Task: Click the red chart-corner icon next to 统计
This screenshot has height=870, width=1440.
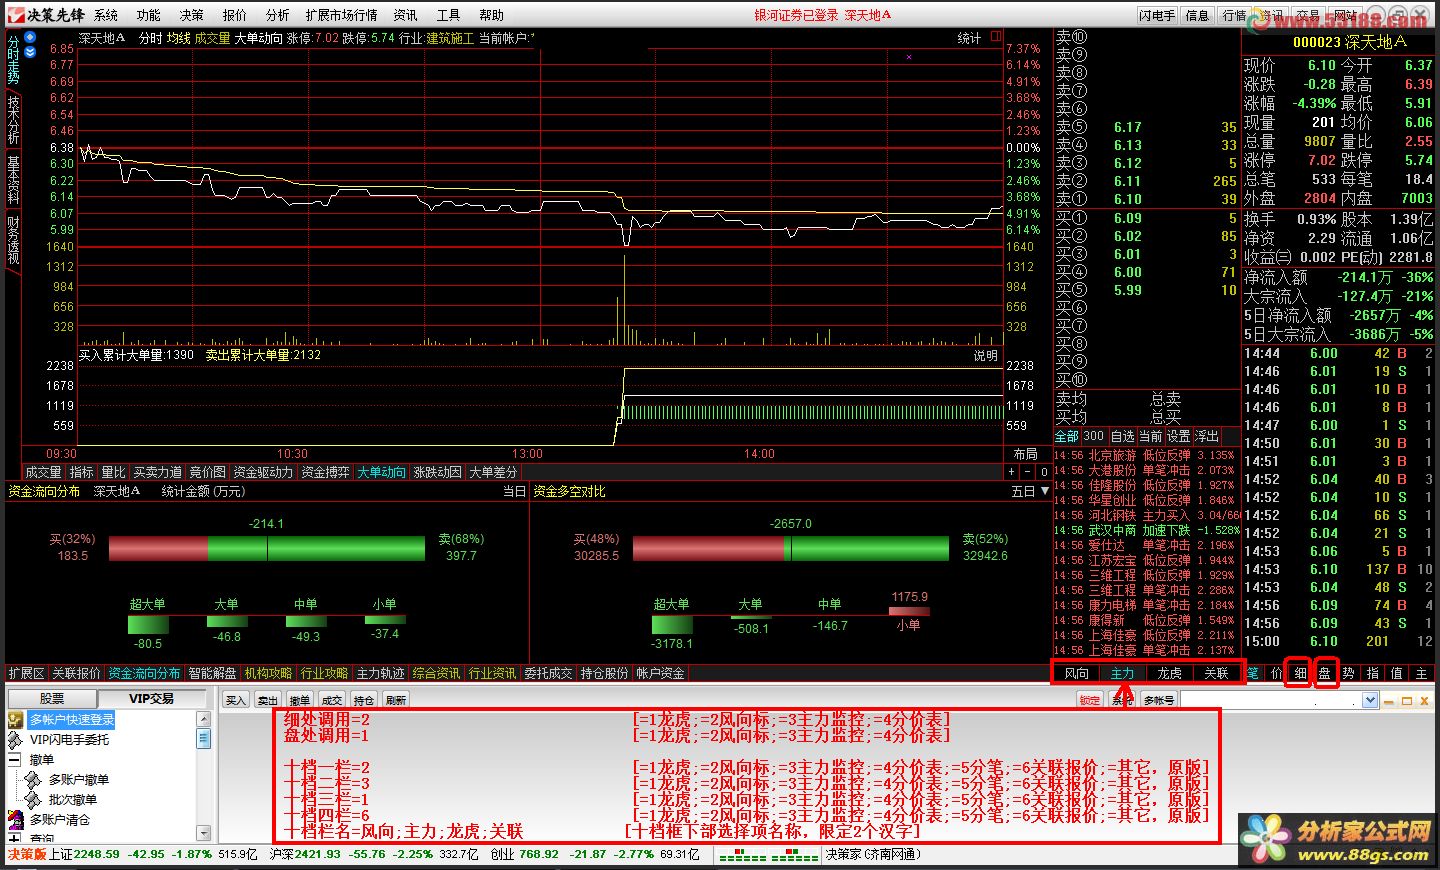Action: (x=996, y=37)
